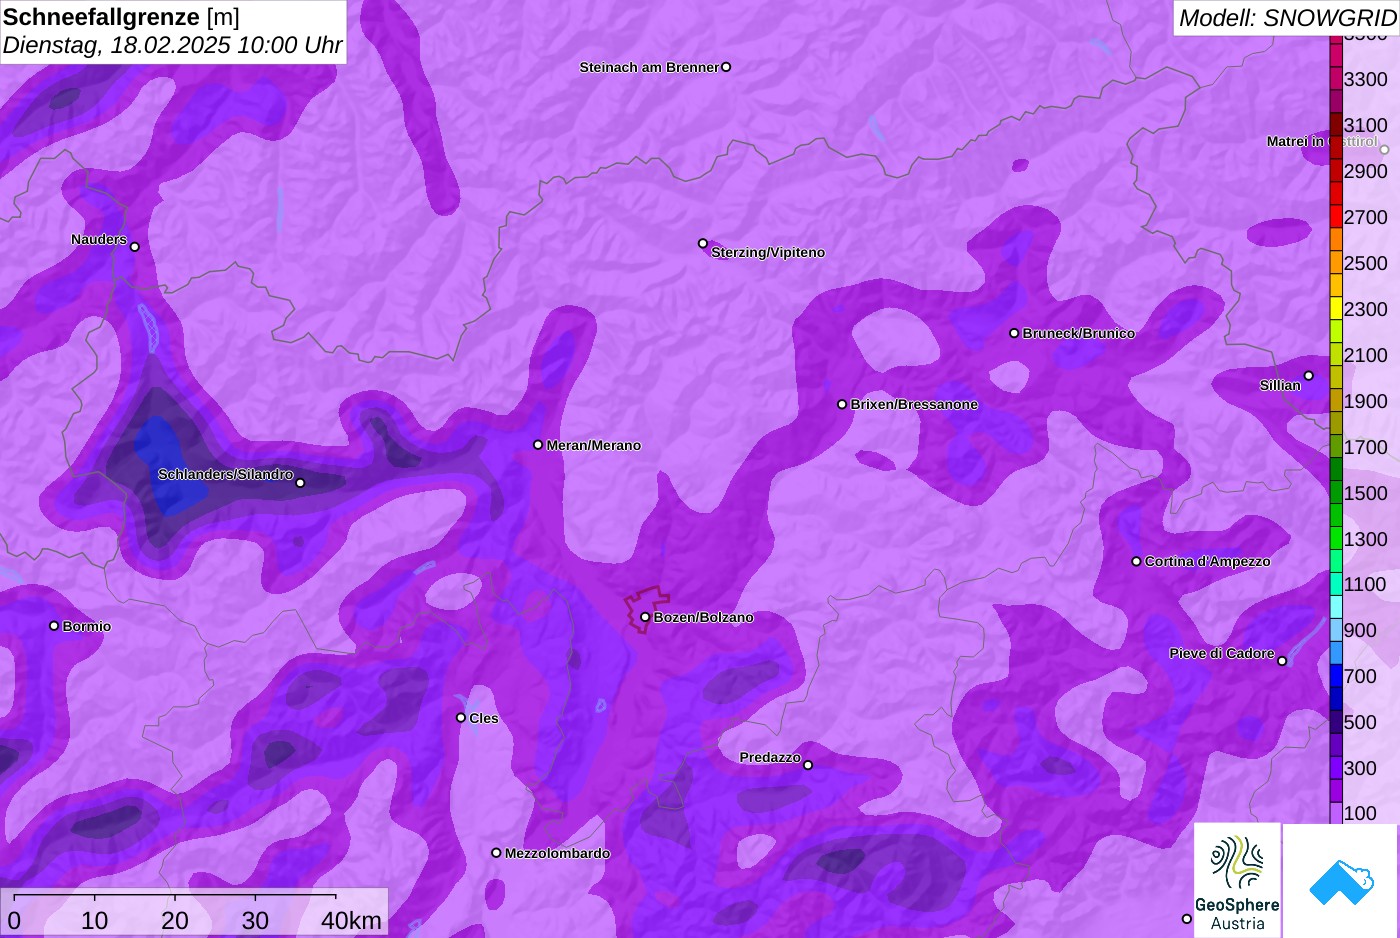
Task: Click the Mezzolombardo label text
Action: pyautogui.click(x=557, y=853)
